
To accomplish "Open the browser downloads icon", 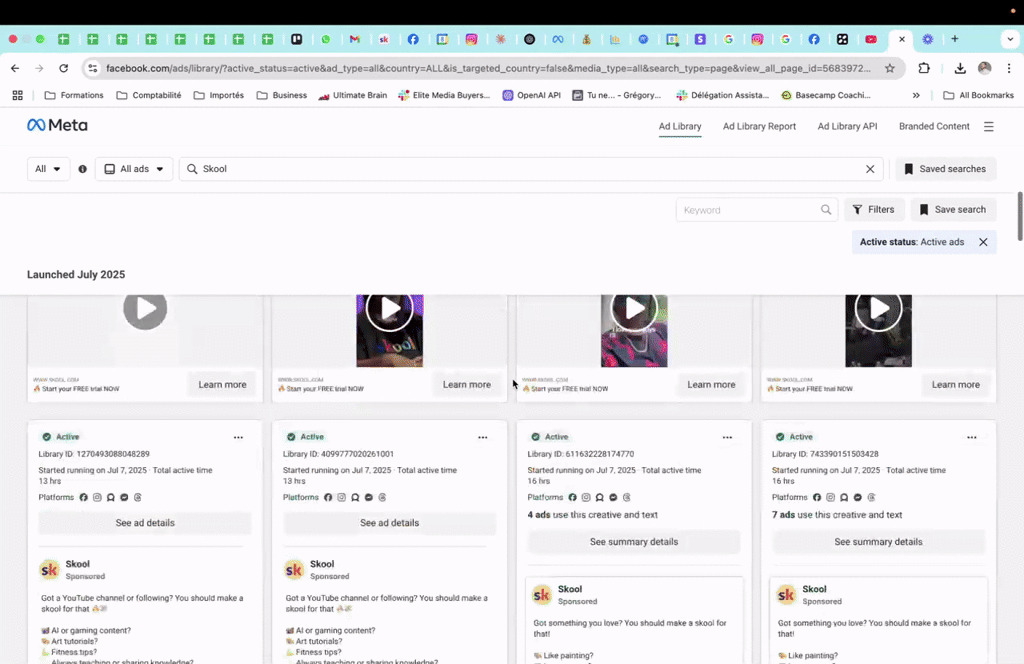I will click(959, 68).
